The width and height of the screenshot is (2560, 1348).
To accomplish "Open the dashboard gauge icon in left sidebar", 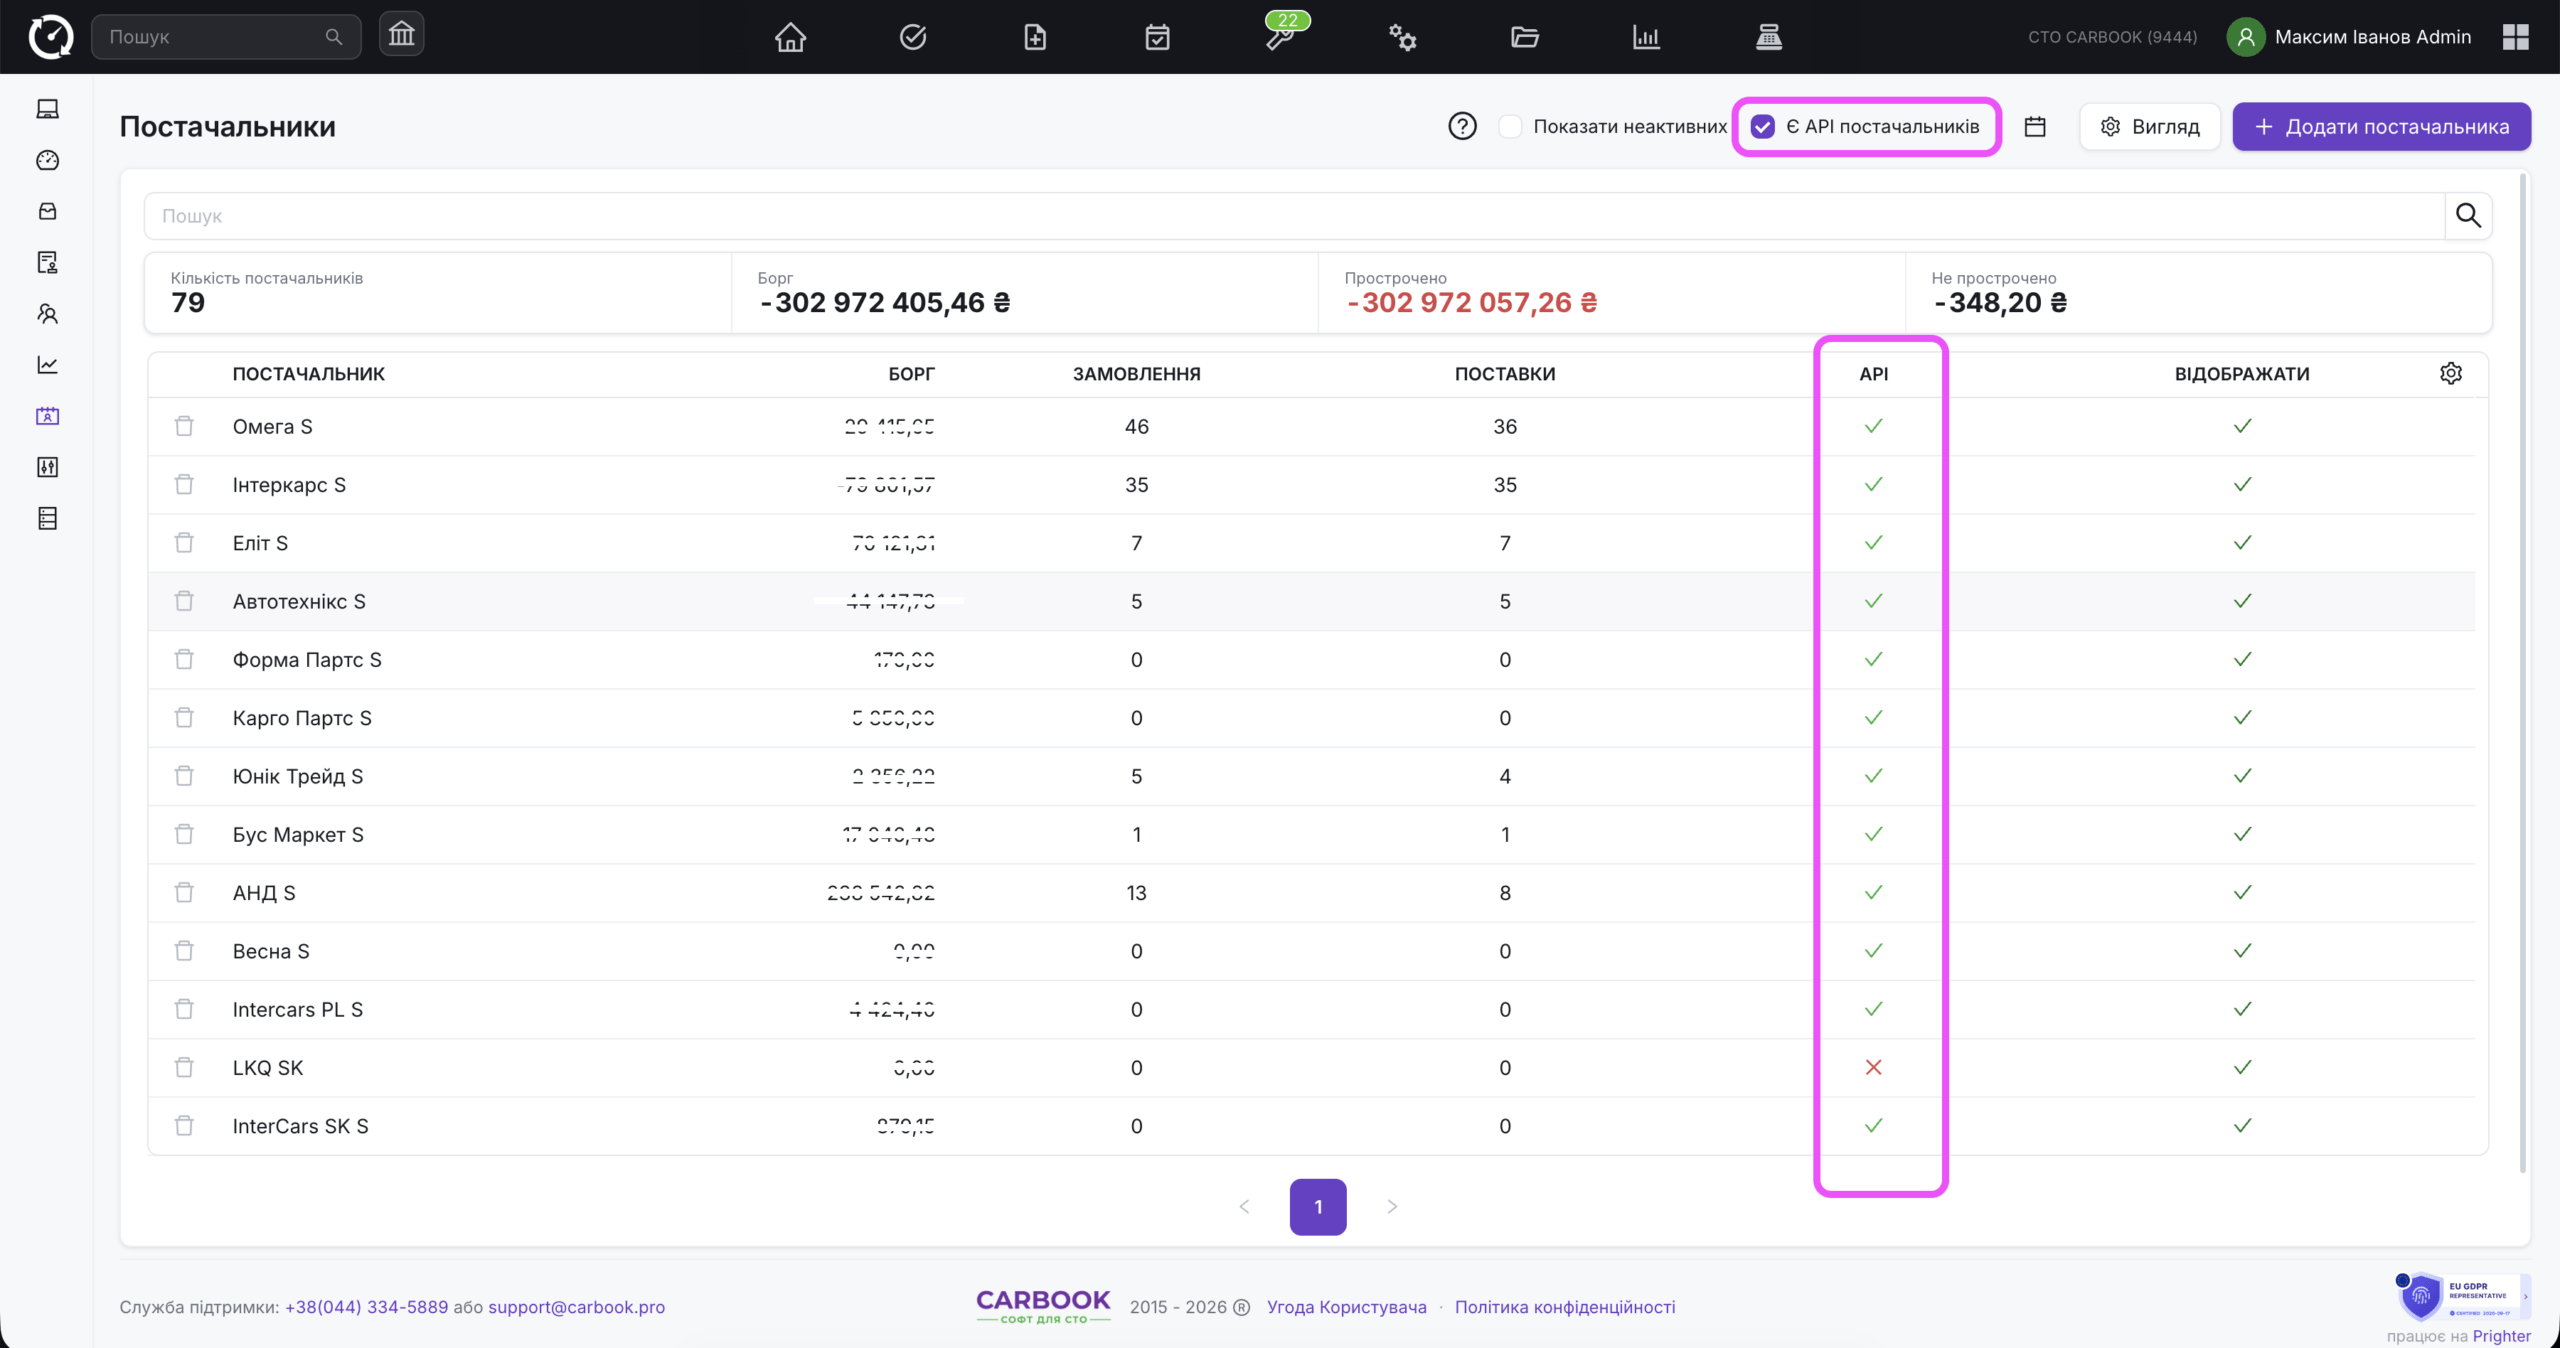I will (x=47, y=160).
